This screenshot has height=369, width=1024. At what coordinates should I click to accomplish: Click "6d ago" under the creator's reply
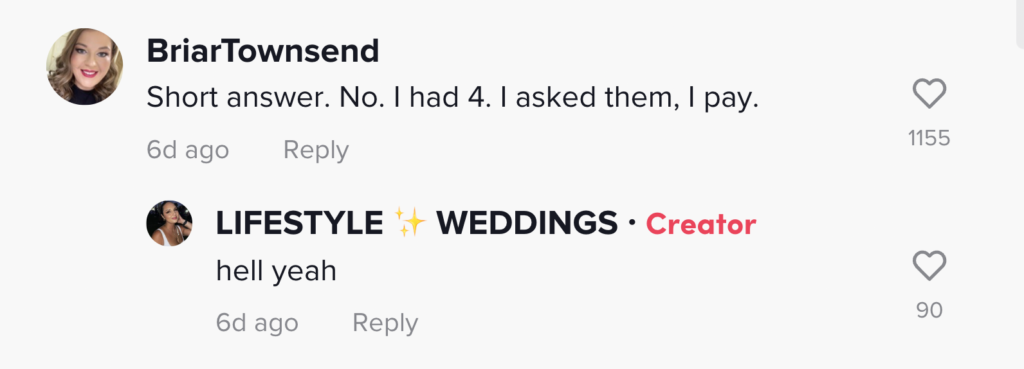[257, 323]
